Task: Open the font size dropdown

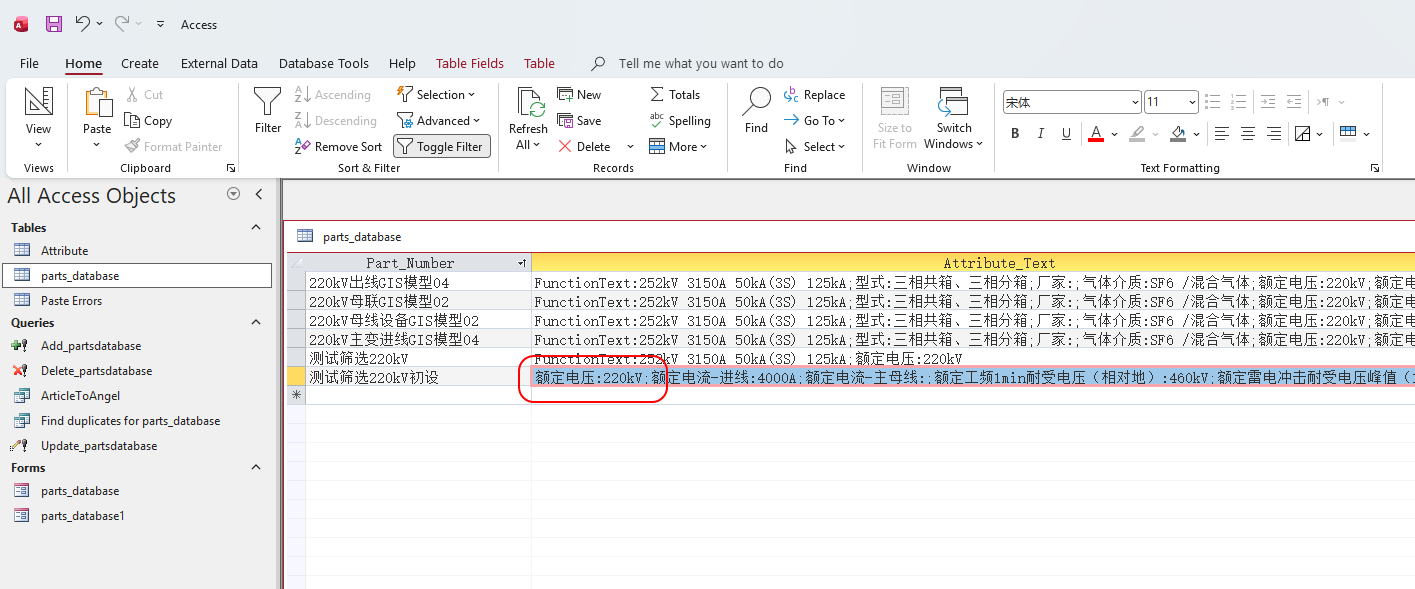Action: (x=1192, y=103)
